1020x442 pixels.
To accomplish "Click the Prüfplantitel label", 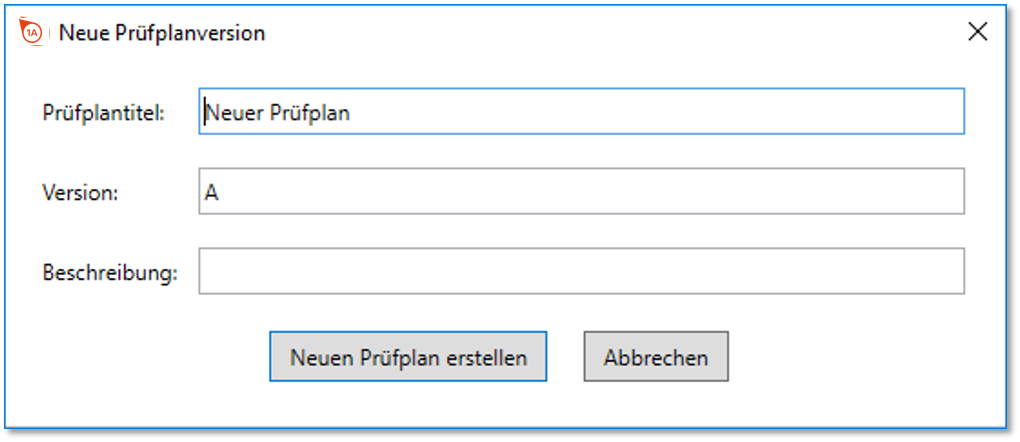I will pos(103,113).
